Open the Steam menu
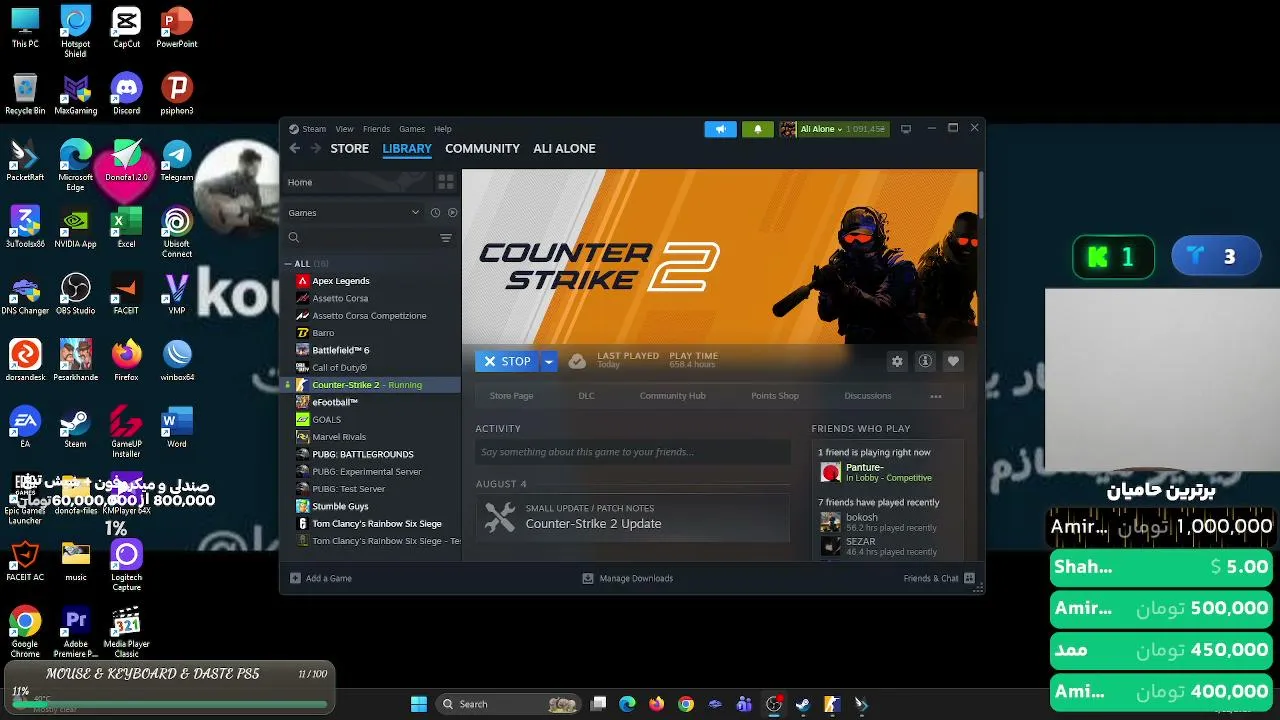 pyautogui.click(x=314, y=129)
